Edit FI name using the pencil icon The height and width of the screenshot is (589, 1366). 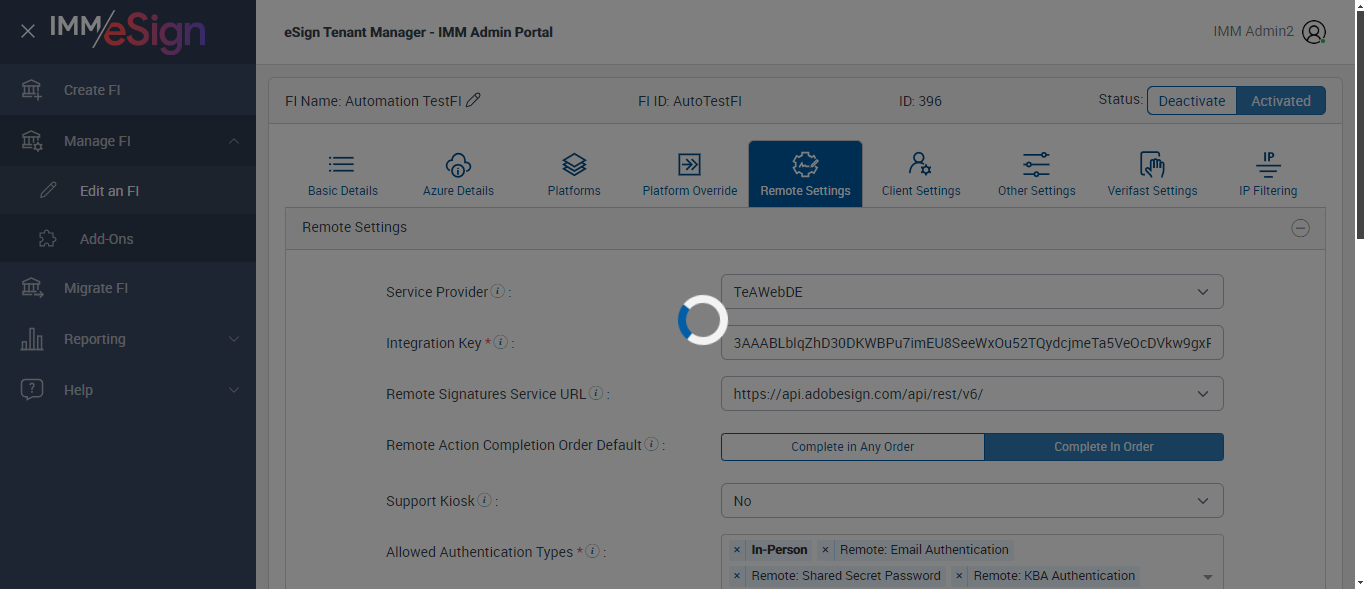473,100
